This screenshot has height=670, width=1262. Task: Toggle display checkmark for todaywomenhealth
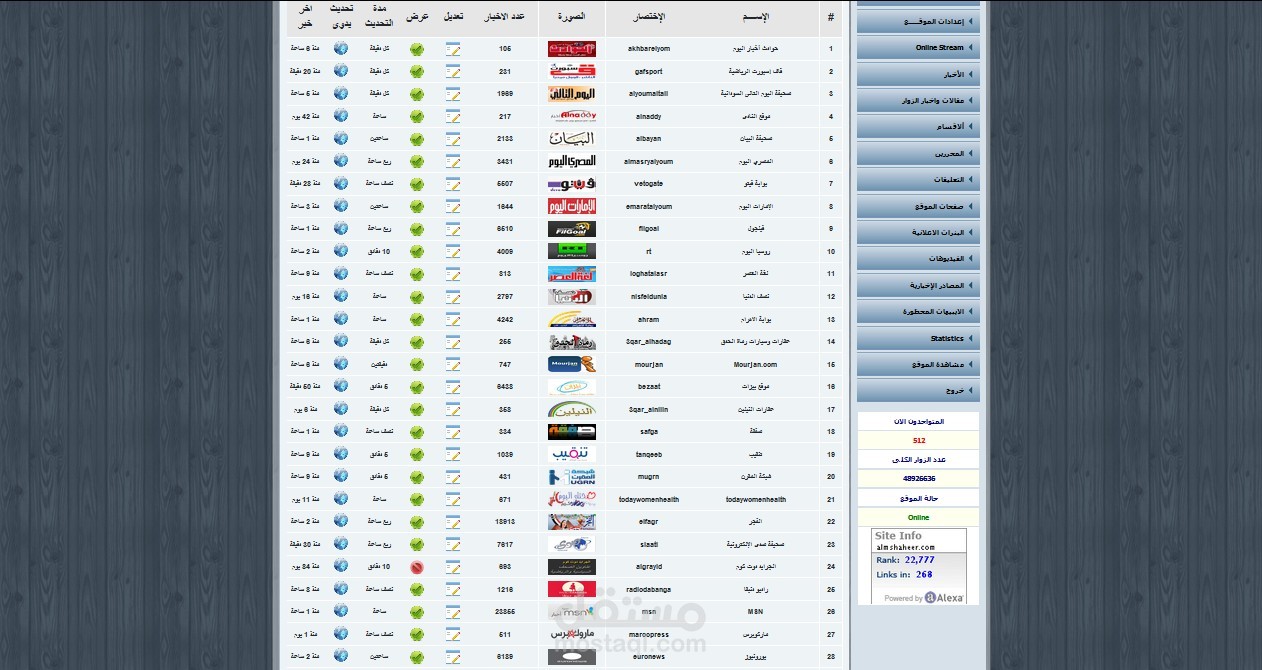coord(417,498)
